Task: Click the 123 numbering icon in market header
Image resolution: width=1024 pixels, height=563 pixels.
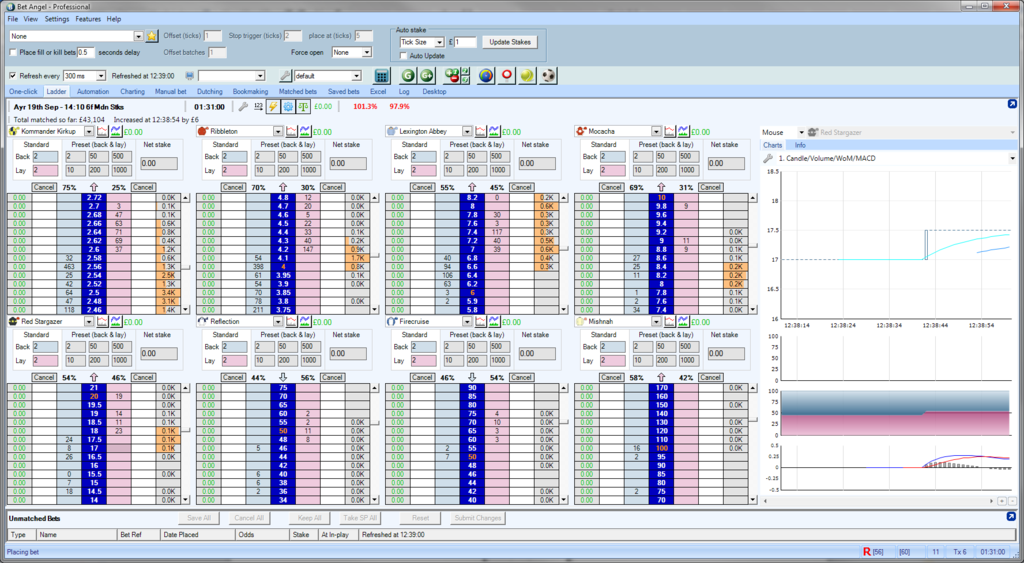Action: click(x=258, y=106)
